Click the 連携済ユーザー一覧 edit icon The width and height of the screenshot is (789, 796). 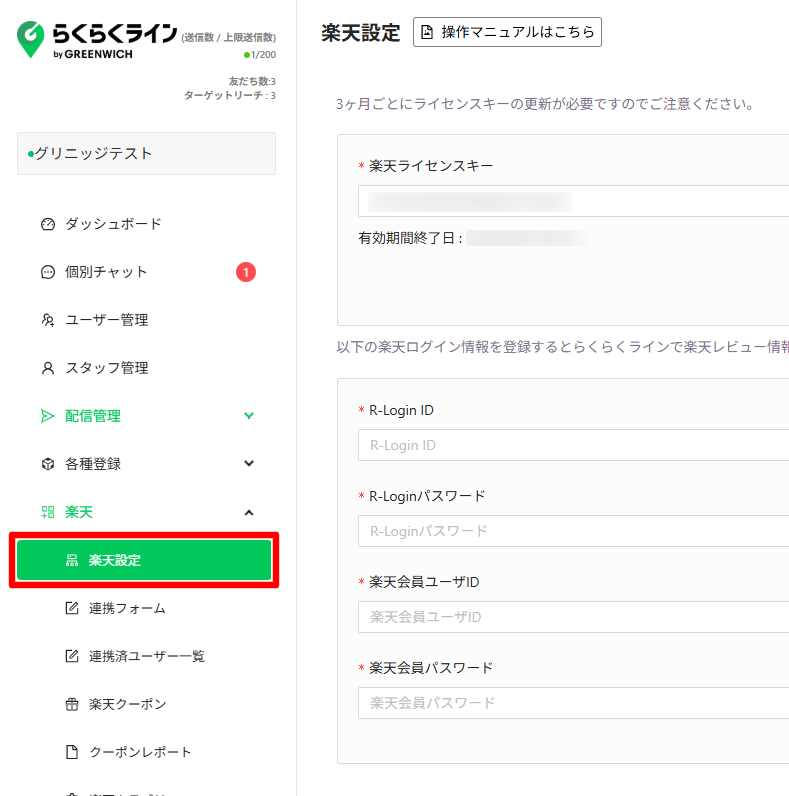click(72, 656)
